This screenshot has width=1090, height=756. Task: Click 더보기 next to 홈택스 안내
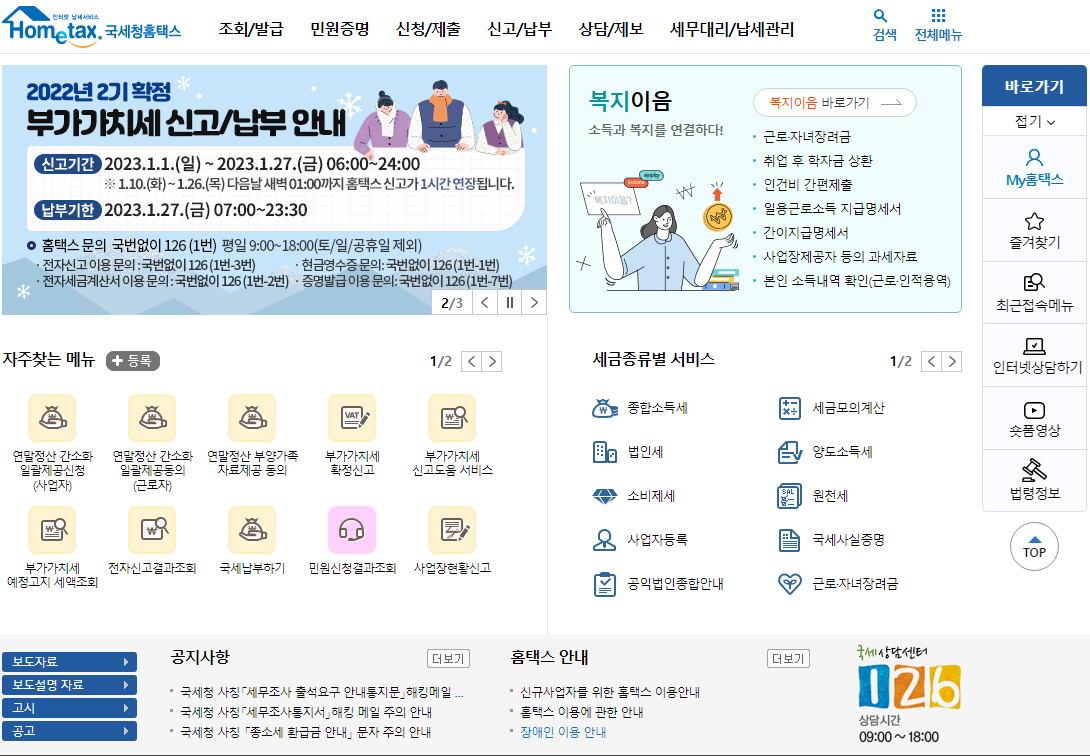(x=788, y=658)
